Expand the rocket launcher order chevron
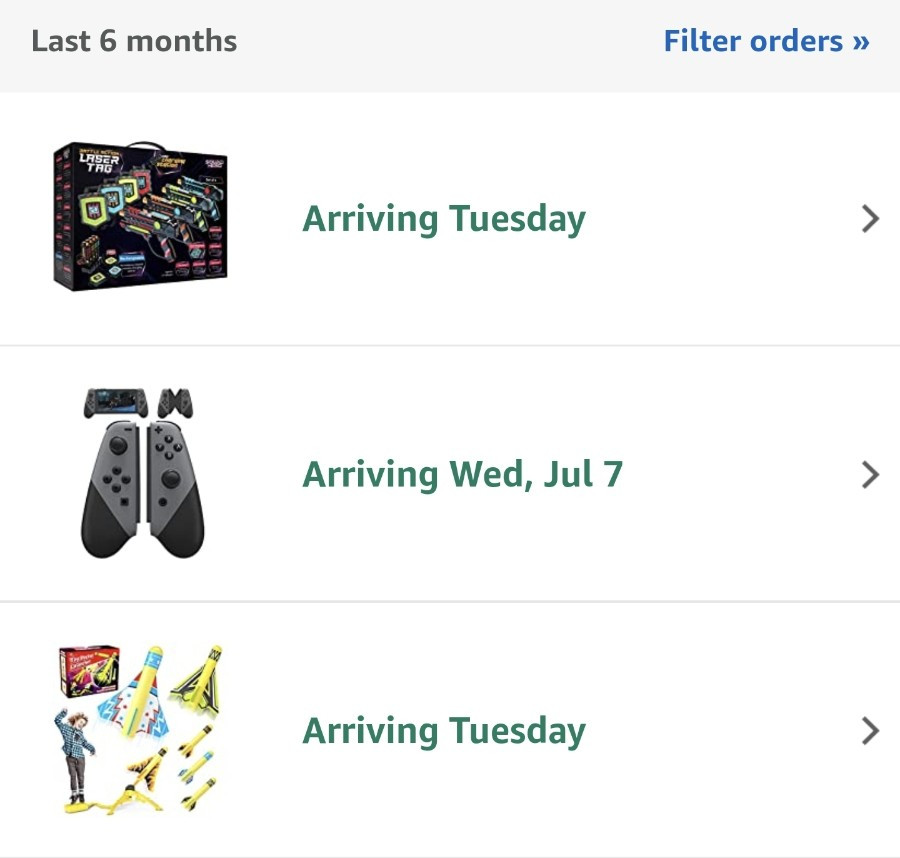 point(870,731)
